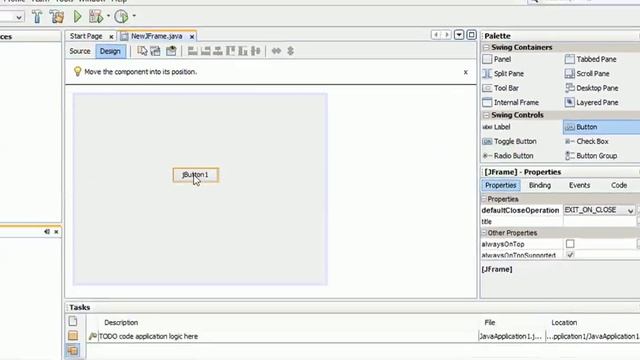
Task: Toggle horizontal resizability icon
Action: [x=276, y=51]
